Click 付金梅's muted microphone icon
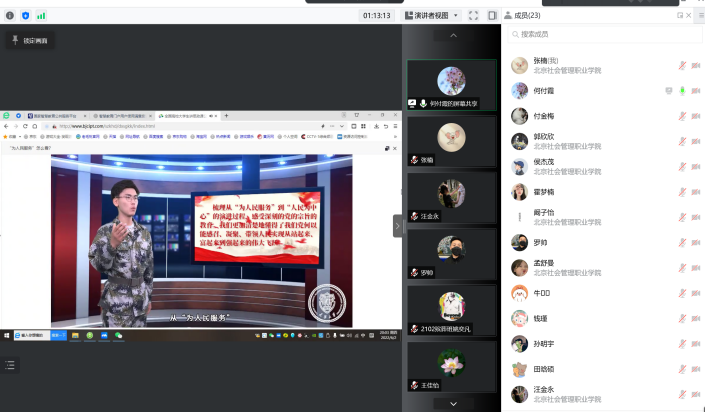 pyautogui.click(x=682, y=116)
